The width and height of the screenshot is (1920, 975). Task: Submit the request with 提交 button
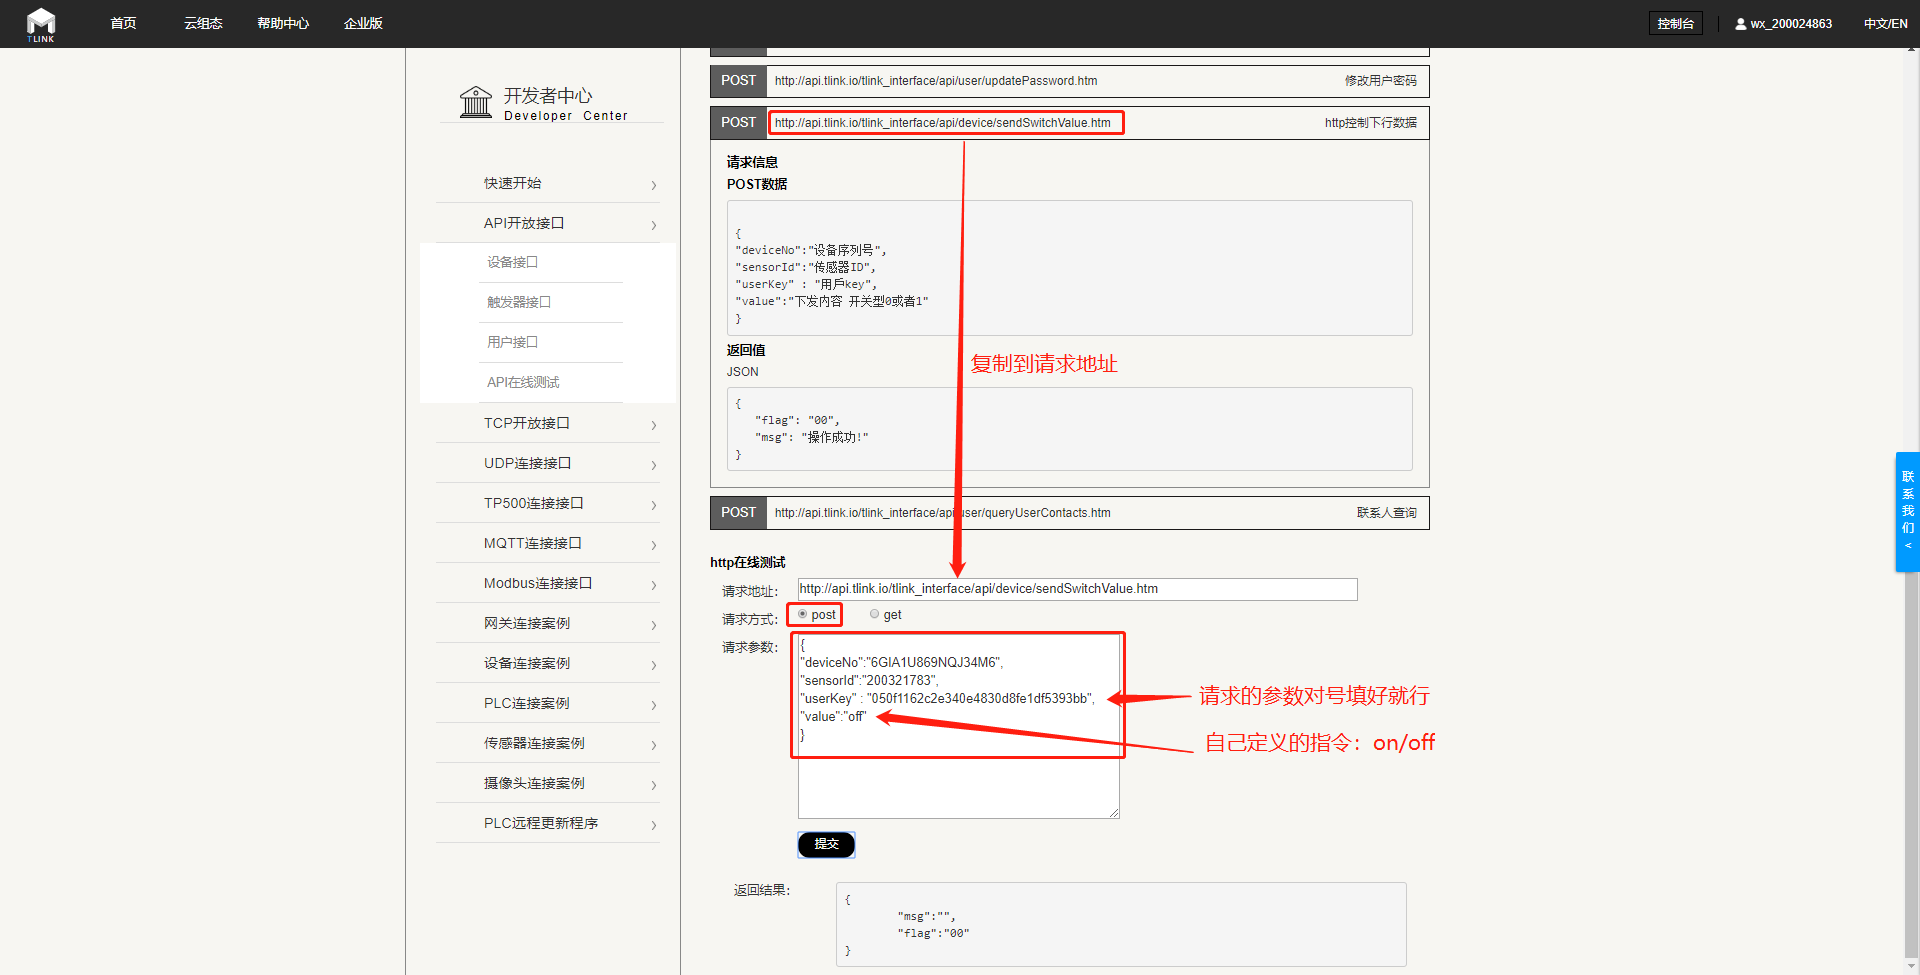point(826,844)
